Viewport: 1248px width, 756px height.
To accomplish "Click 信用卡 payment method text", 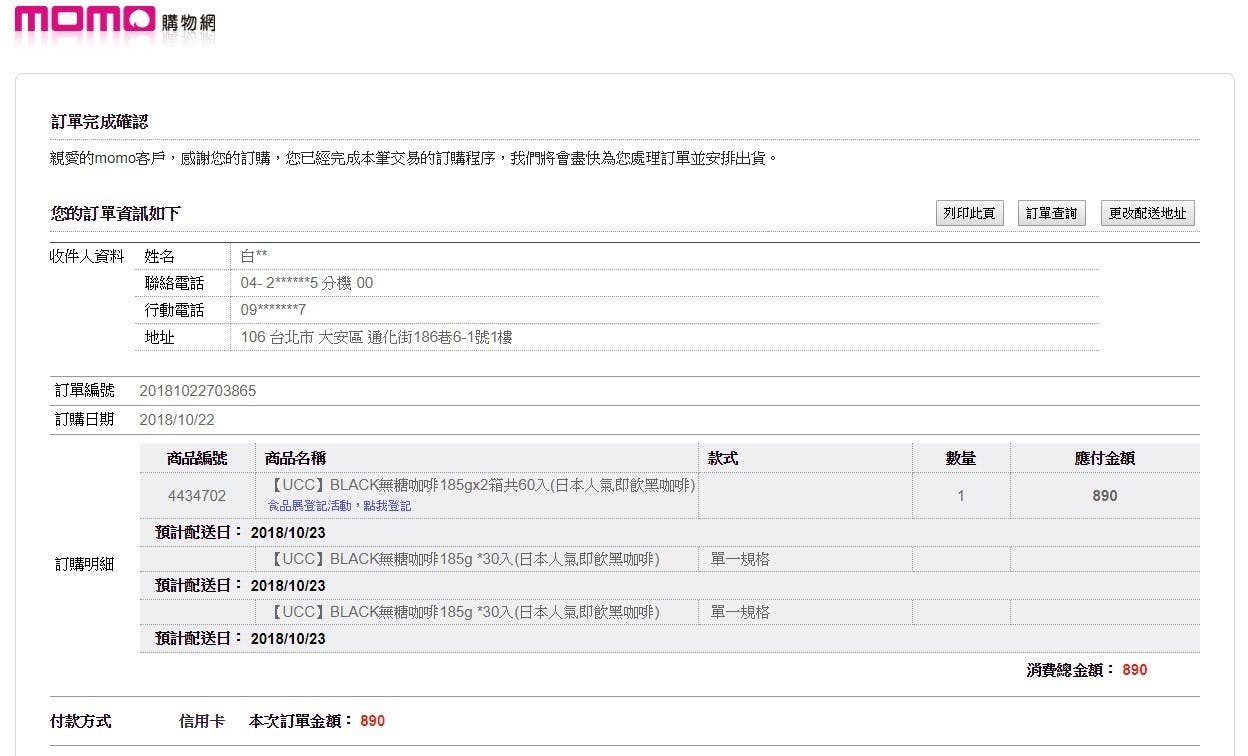I will 201,721.
